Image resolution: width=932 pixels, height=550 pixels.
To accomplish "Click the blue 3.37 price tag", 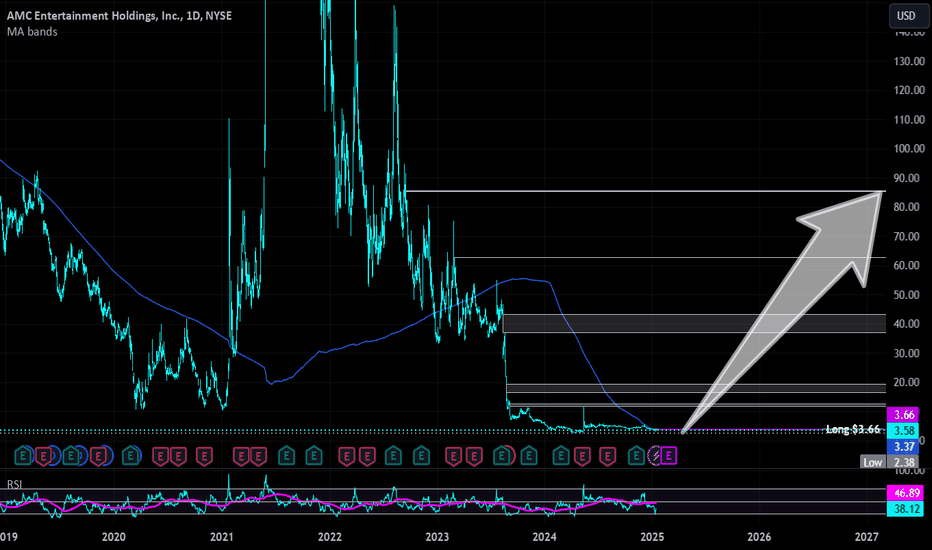I will pos(902,447).
